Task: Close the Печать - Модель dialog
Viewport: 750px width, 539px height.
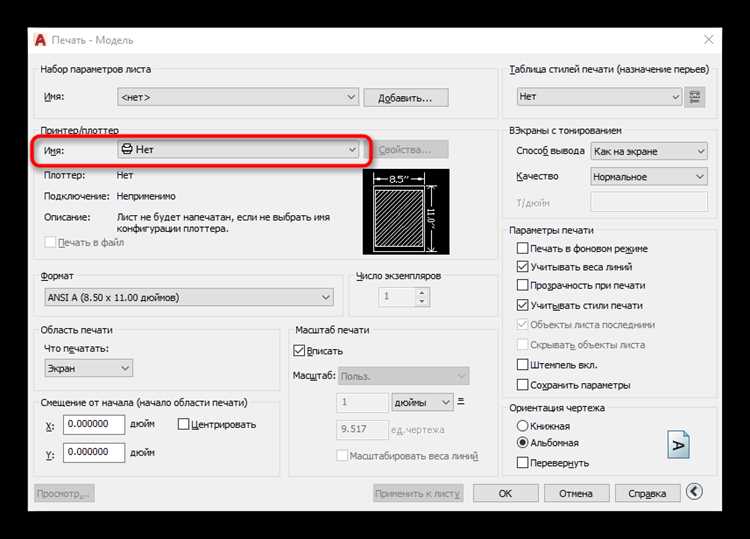Action: (708, 40)
